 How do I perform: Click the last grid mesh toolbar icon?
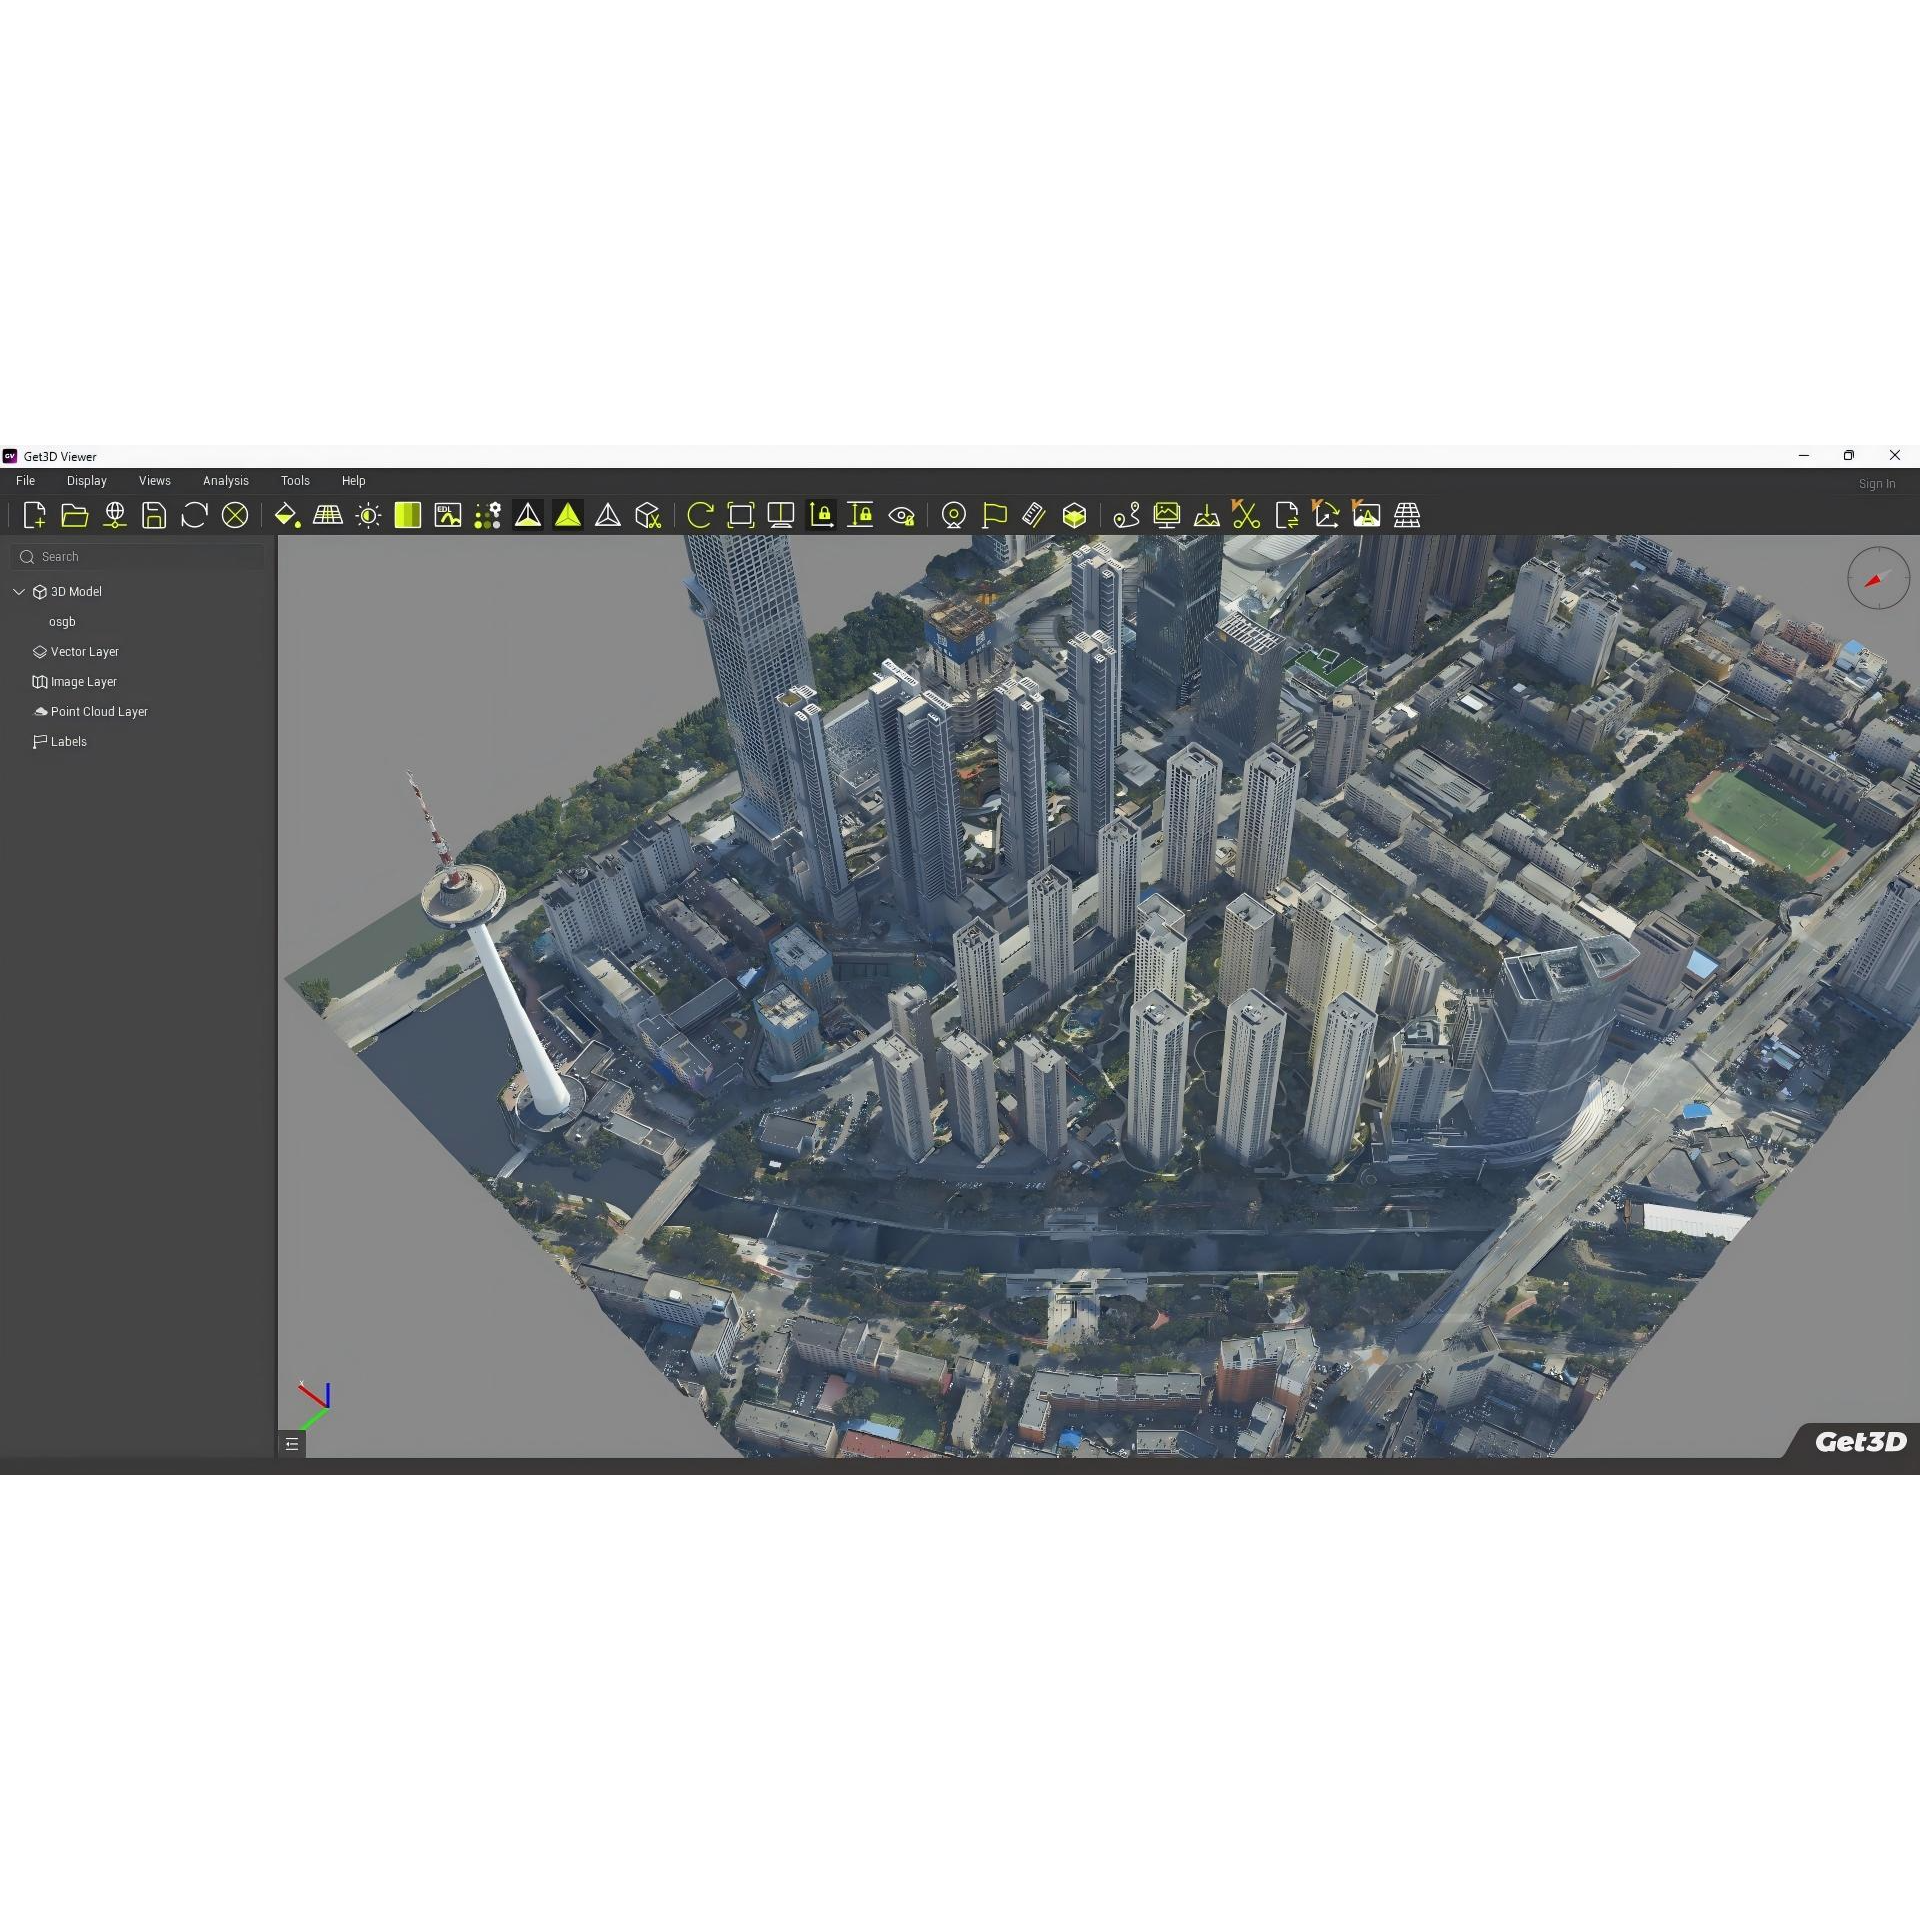[1407, 515]
